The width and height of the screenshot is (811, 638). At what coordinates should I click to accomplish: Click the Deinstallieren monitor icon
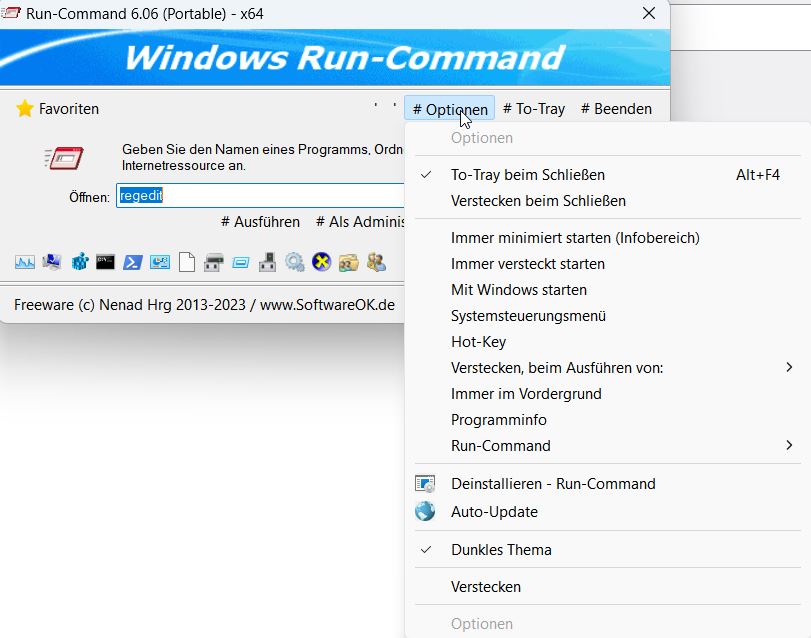(425, 484)
